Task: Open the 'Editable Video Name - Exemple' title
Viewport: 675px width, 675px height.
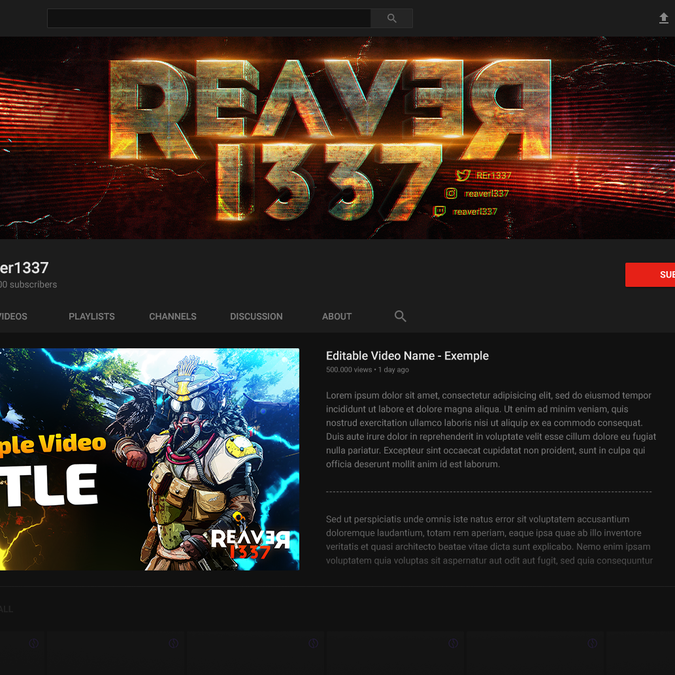Action: pos(407,355)
